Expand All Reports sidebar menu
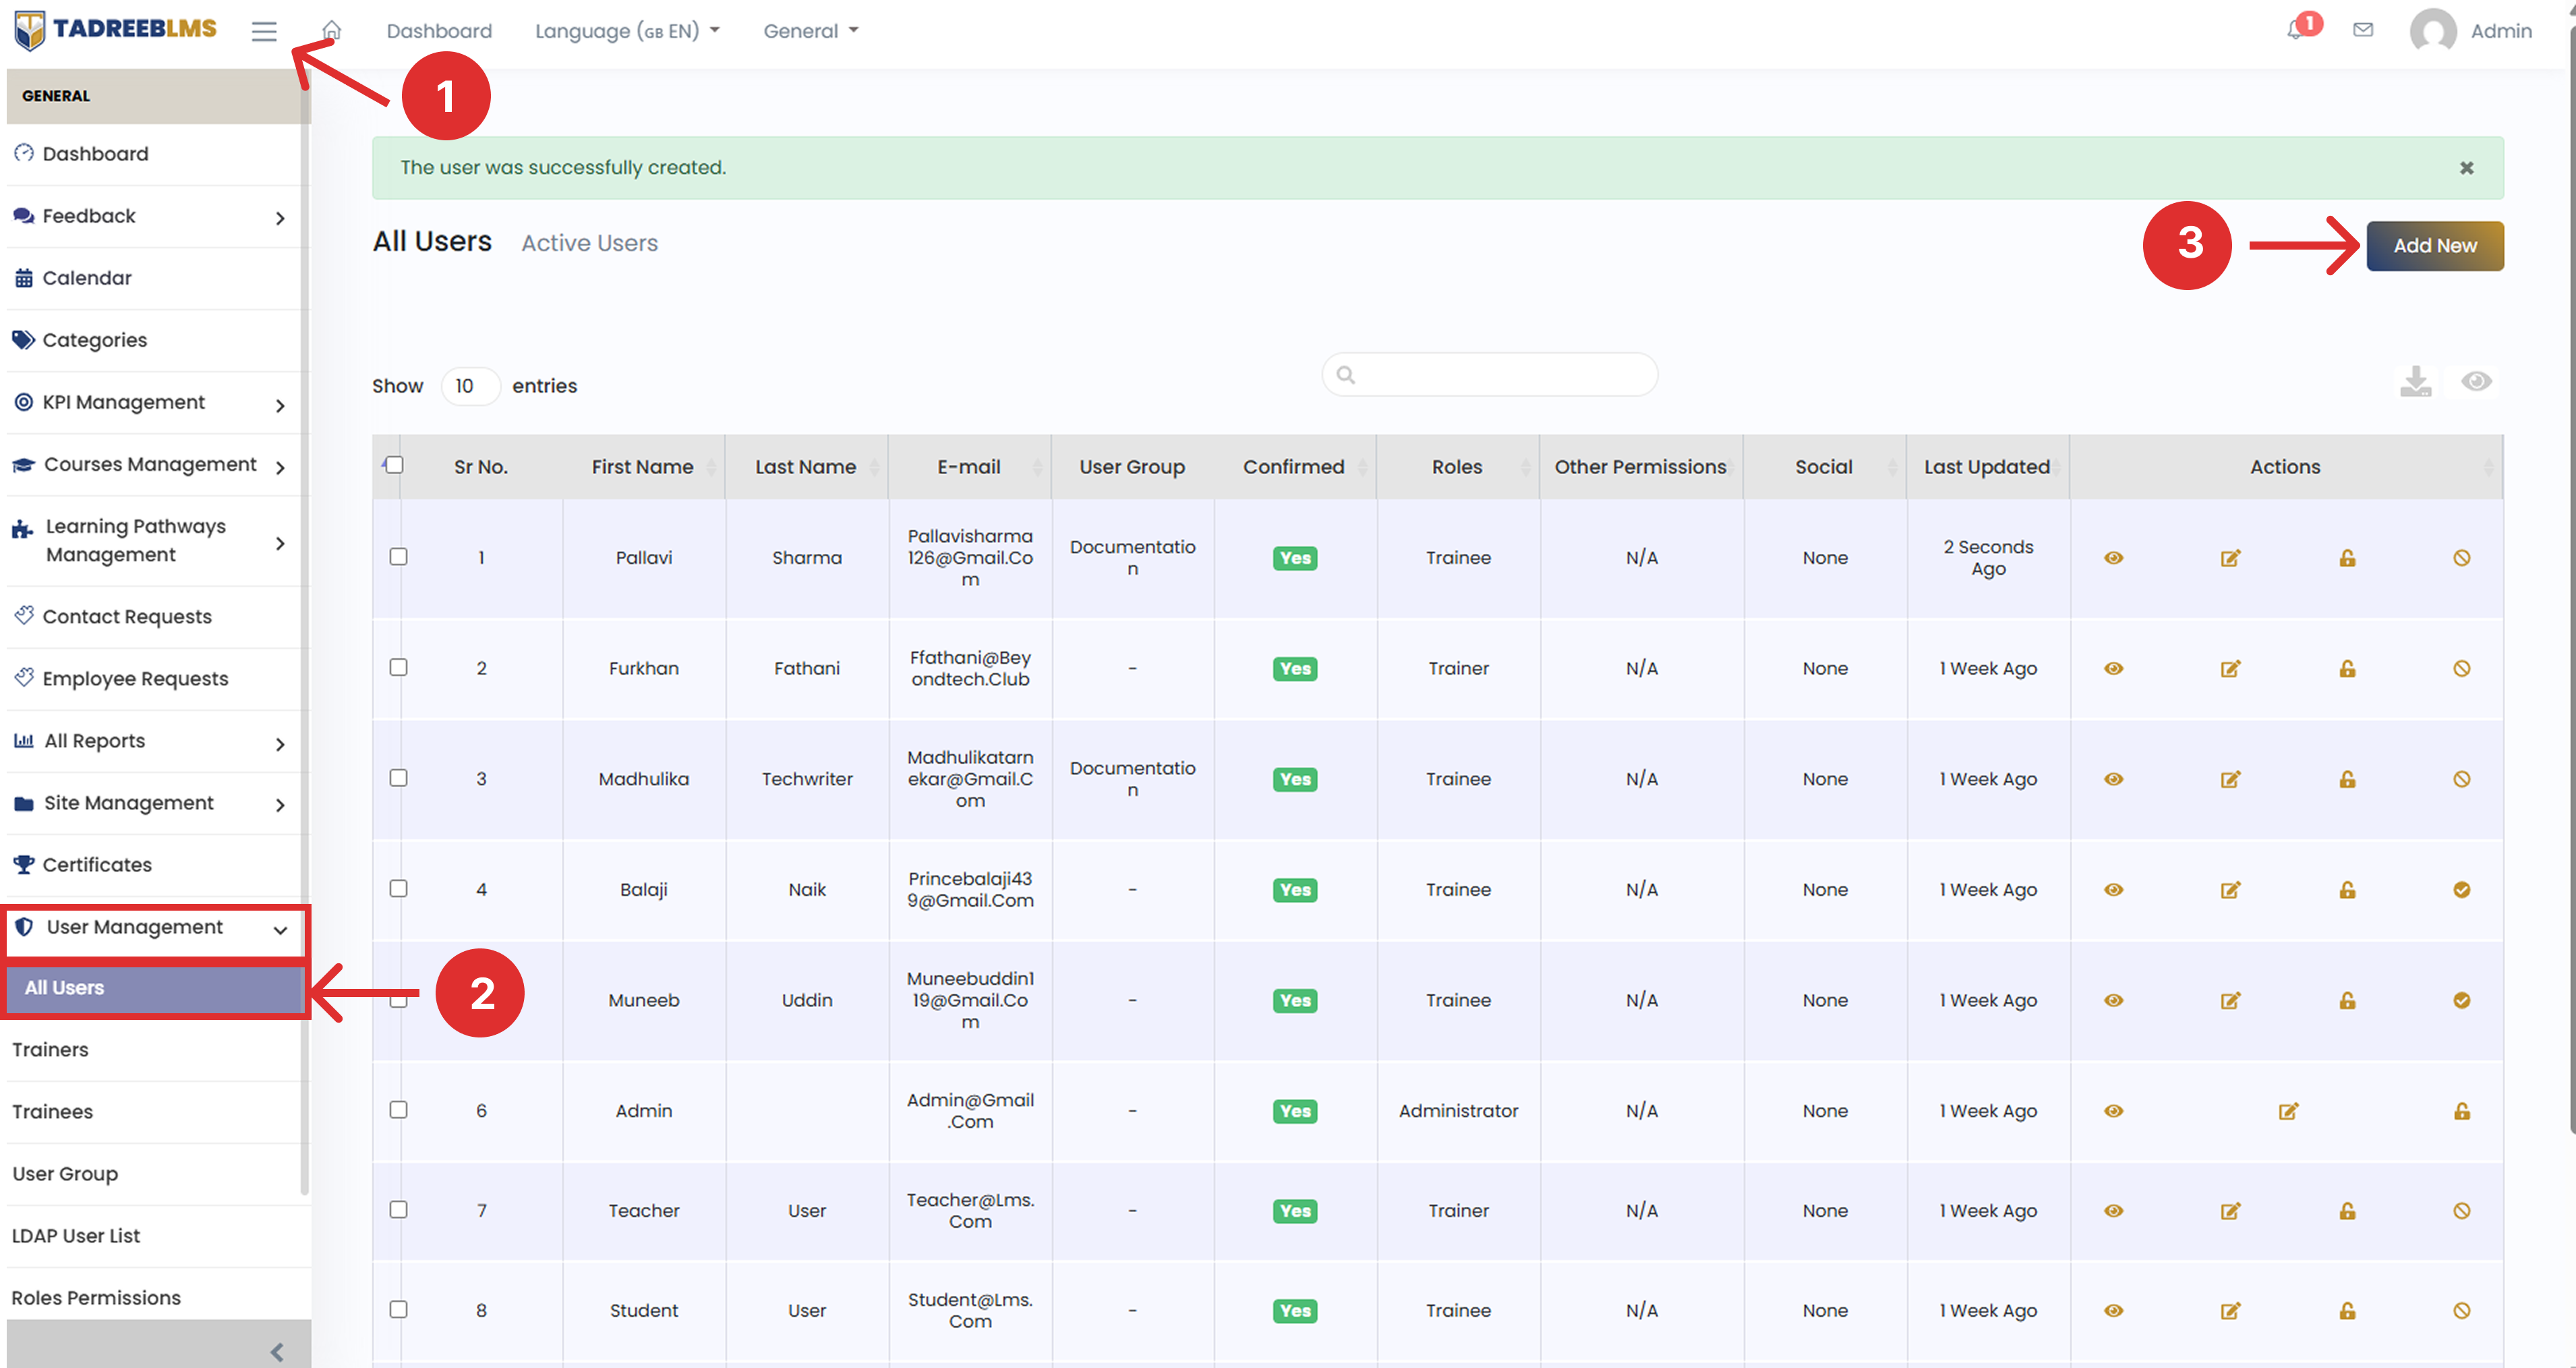The height and width of the screenshot is (1368, 2576). pos(154,741)
